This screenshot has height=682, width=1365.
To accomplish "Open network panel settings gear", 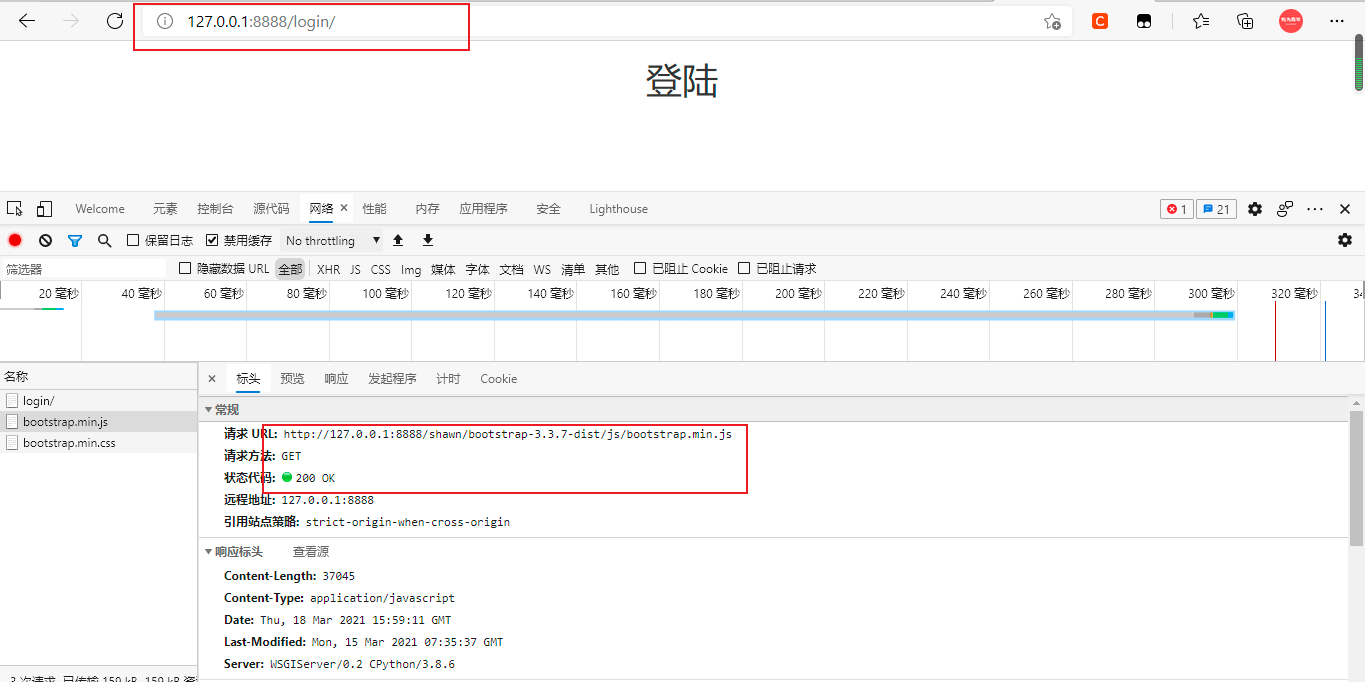I will (1345, 240).
